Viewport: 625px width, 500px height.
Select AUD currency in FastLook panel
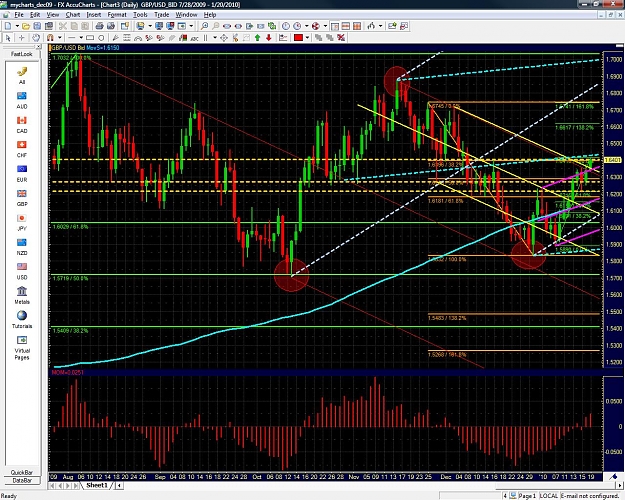coord(22,100)
